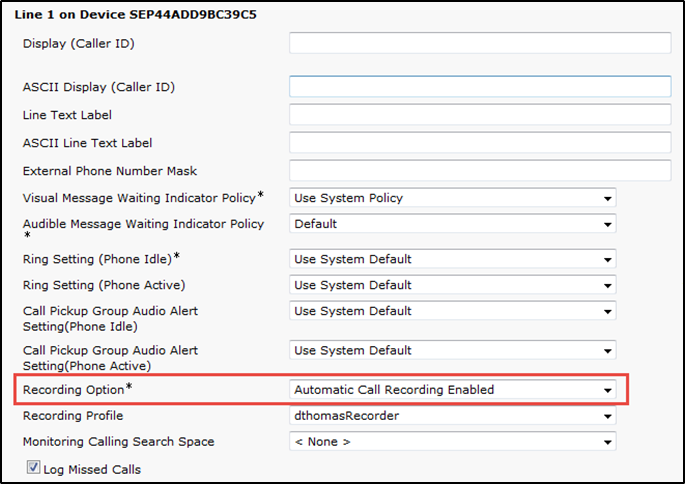
Task: Open Call Pickup Audio Alert (Phone Idle) dropdown
Action: click(453, 311)
